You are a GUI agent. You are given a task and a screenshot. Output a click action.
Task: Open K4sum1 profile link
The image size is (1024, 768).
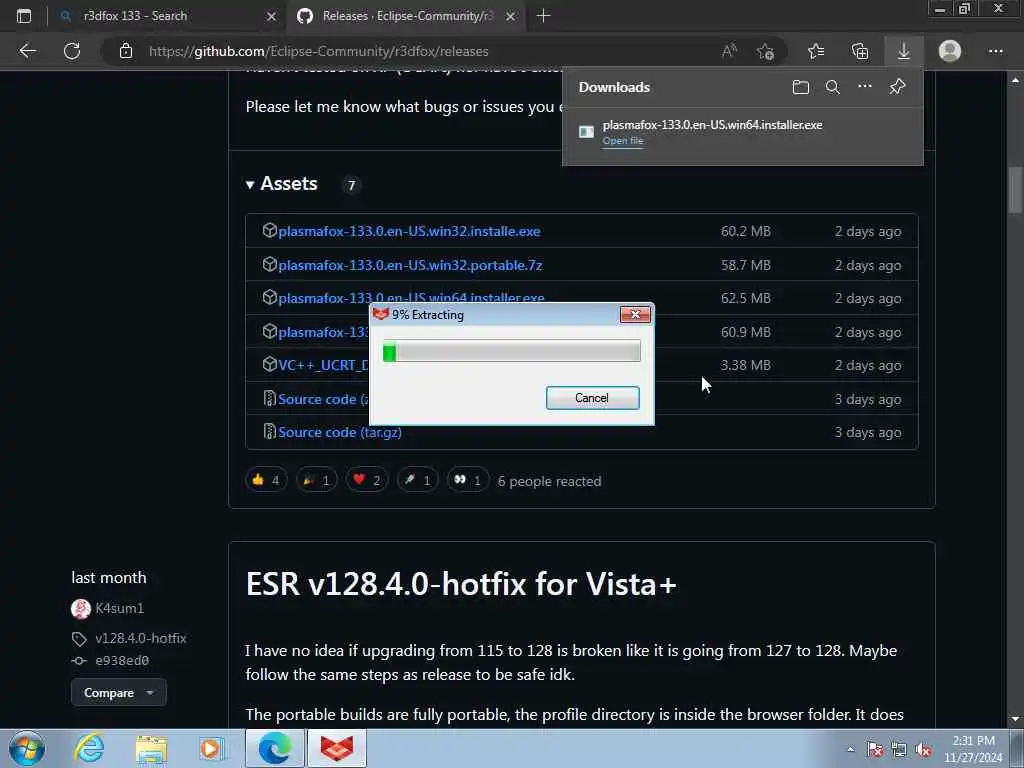119,608
